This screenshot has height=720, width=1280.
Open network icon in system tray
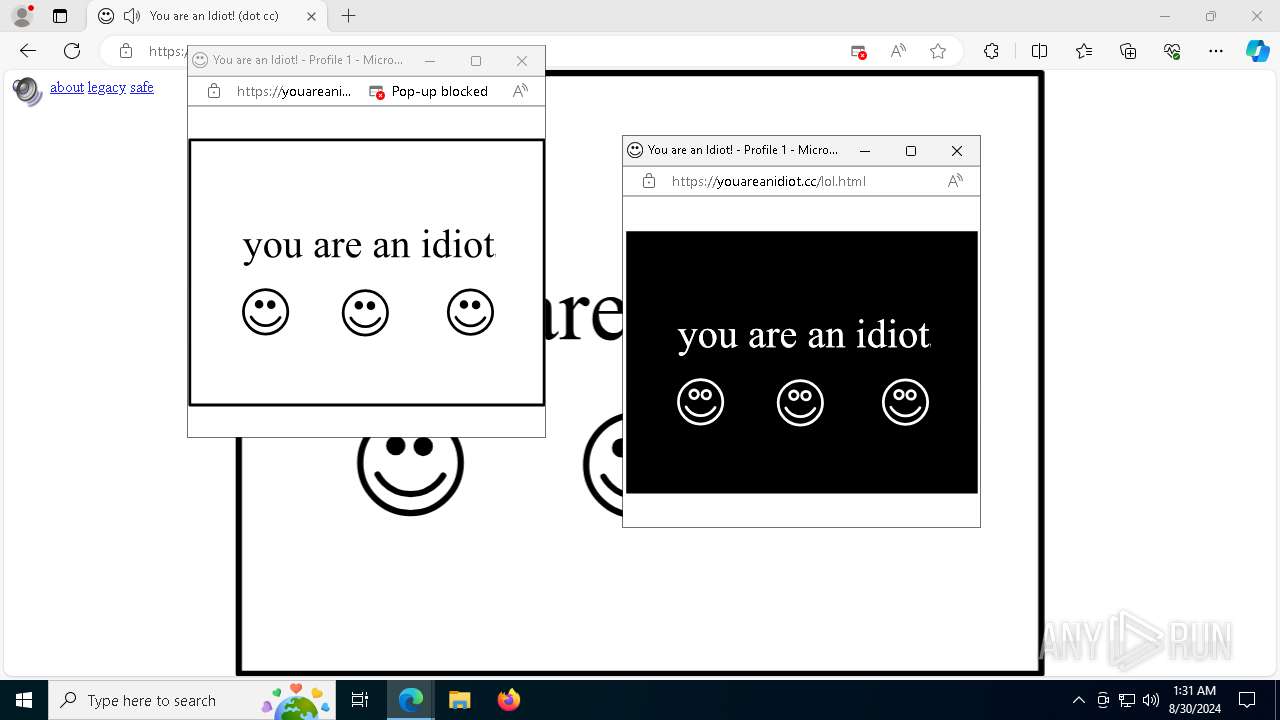1127,700
